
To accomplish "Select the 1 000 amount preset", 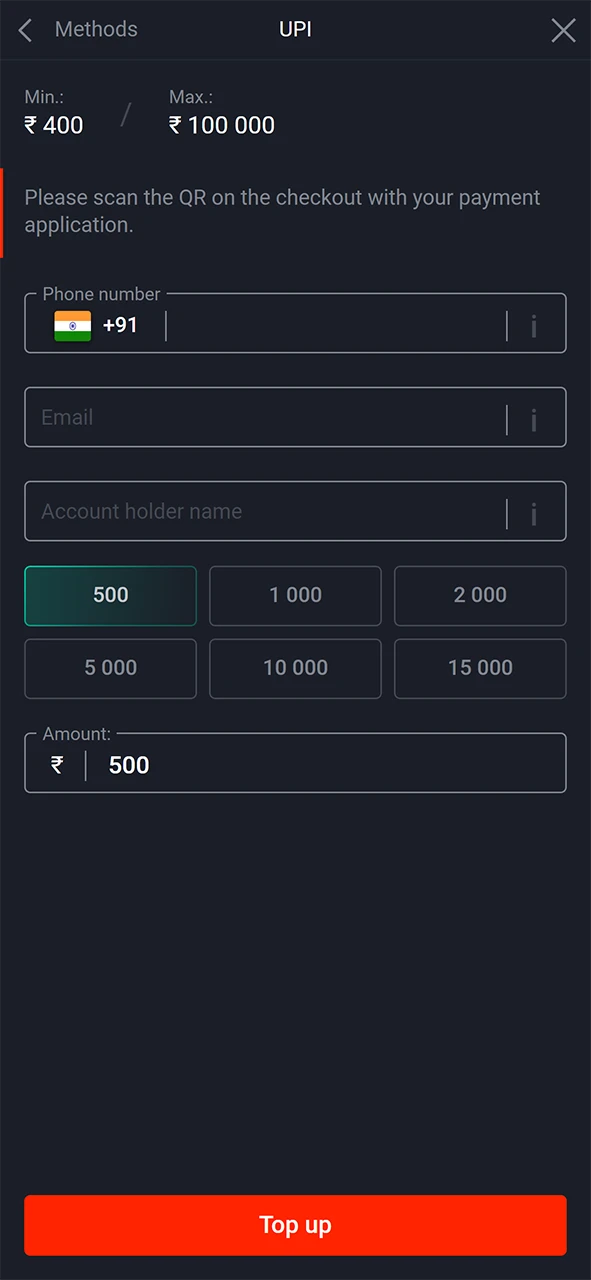I will [x=295, y=595].
